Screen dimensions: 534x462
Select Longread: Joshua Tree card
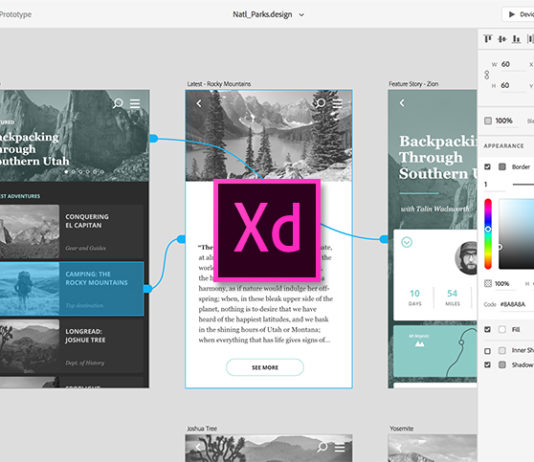[72, 346]
